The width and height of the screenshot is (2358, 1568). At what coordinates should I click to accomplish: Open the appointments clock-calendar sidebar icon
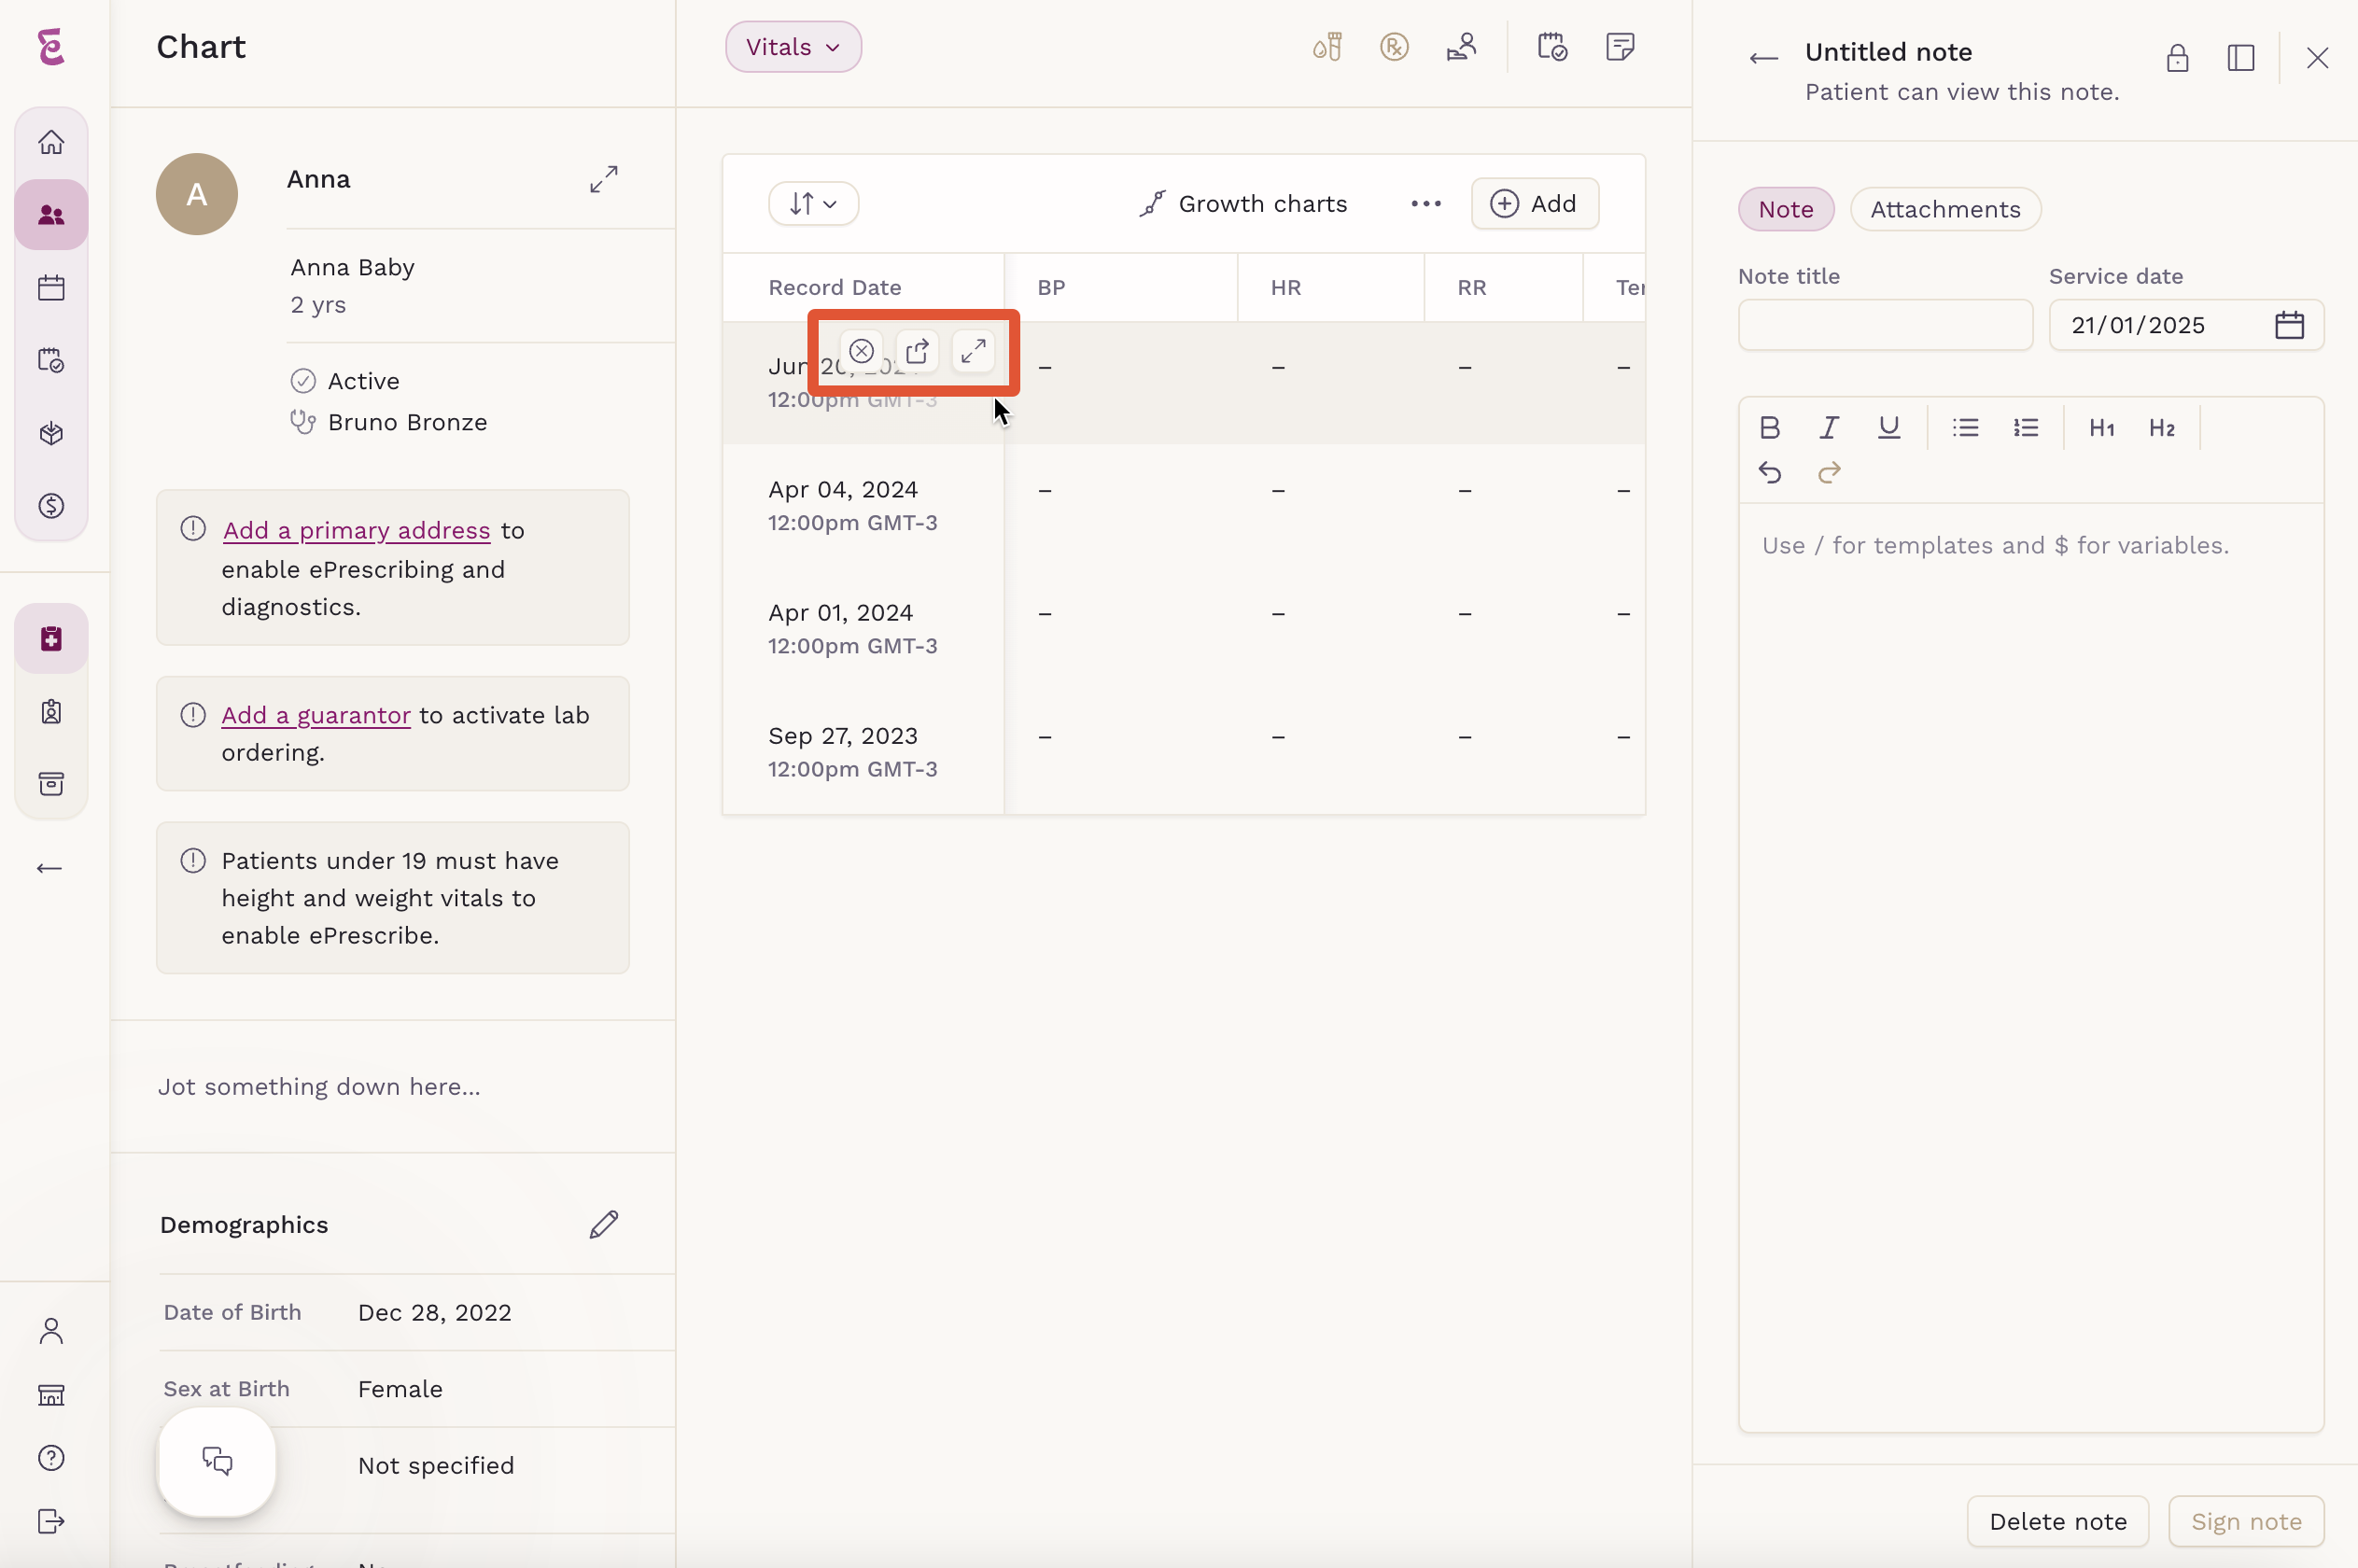51,360
